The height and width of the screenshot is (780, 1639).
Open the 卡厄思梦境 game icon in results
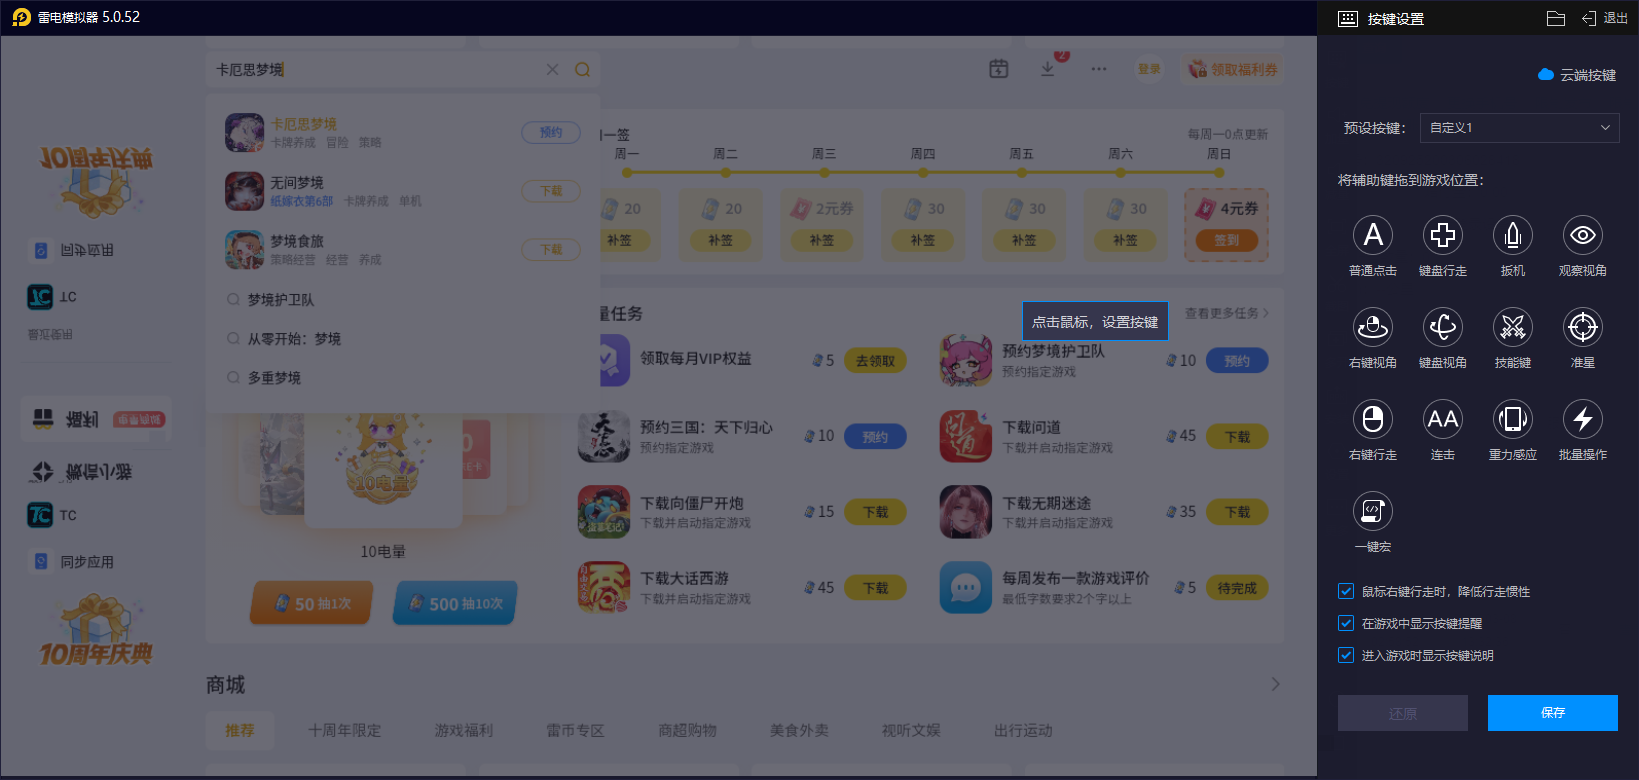[244, 132]
